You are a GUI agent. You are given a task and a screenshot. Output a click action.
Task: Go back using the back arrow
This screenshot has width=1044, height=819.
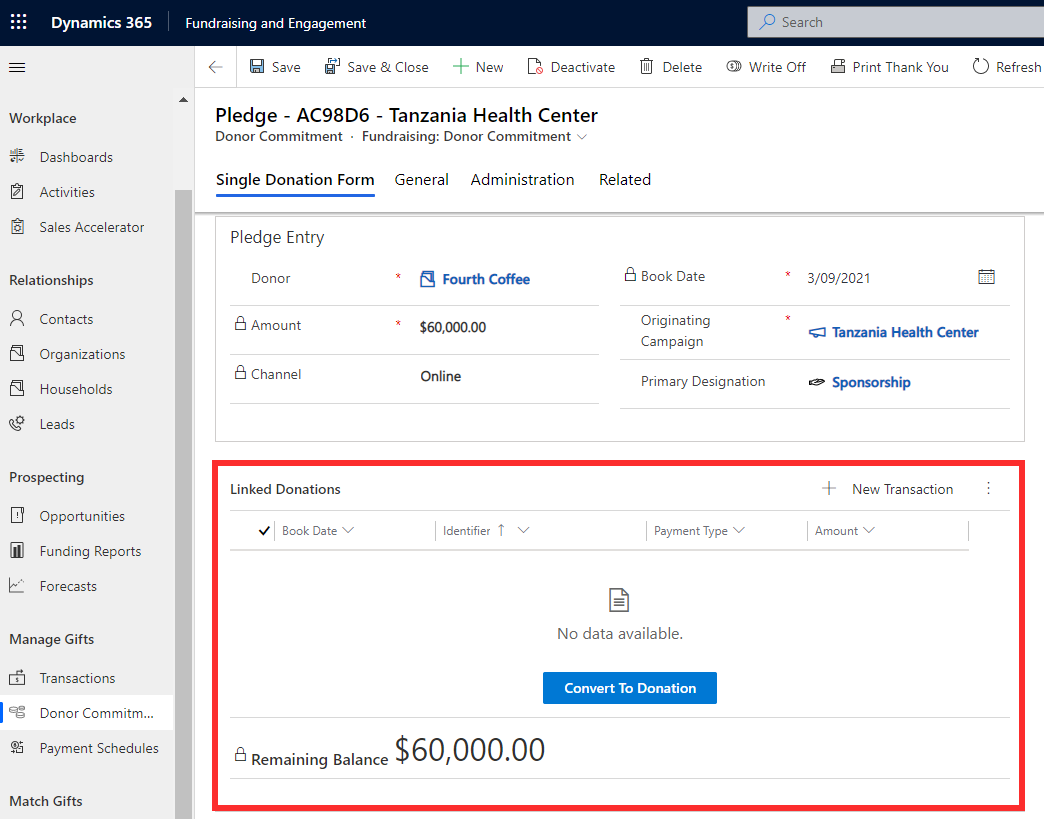pyautogui.click(x=216, y=67)
